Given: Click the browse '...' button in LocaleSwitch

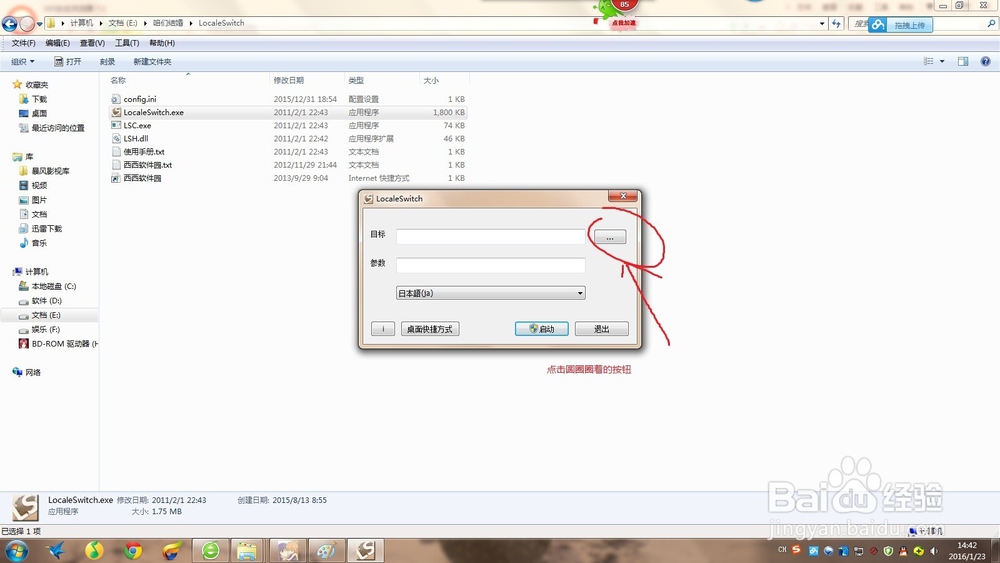Looking at the screenshot, I should [x=610, y=237].
